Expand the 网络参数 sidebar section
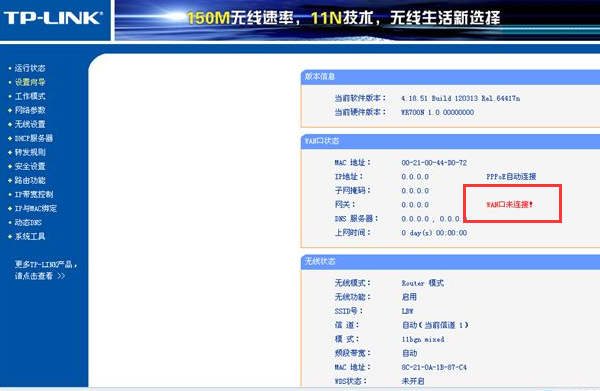This screenshot has height=391, width=600. 30,110
